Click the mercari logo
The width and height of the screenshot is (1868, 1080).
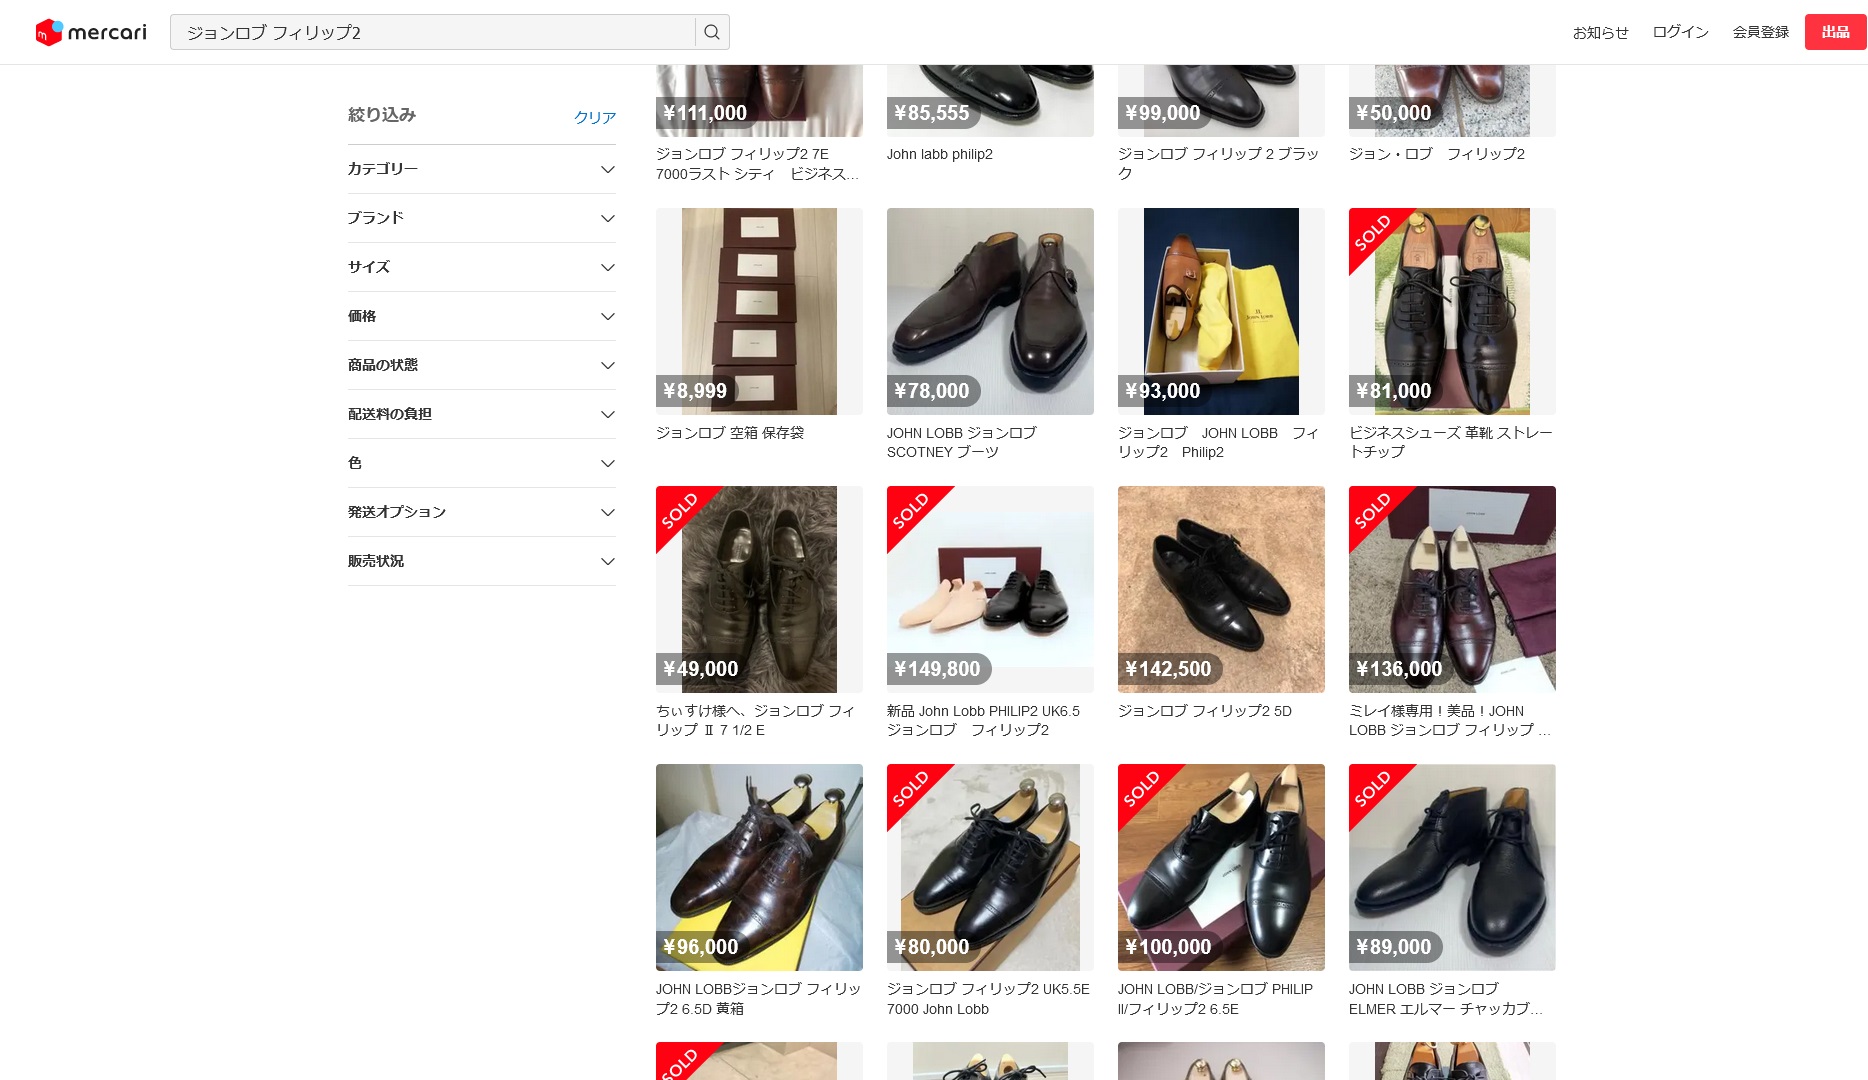pyautogui.click(x=91, y=32)
